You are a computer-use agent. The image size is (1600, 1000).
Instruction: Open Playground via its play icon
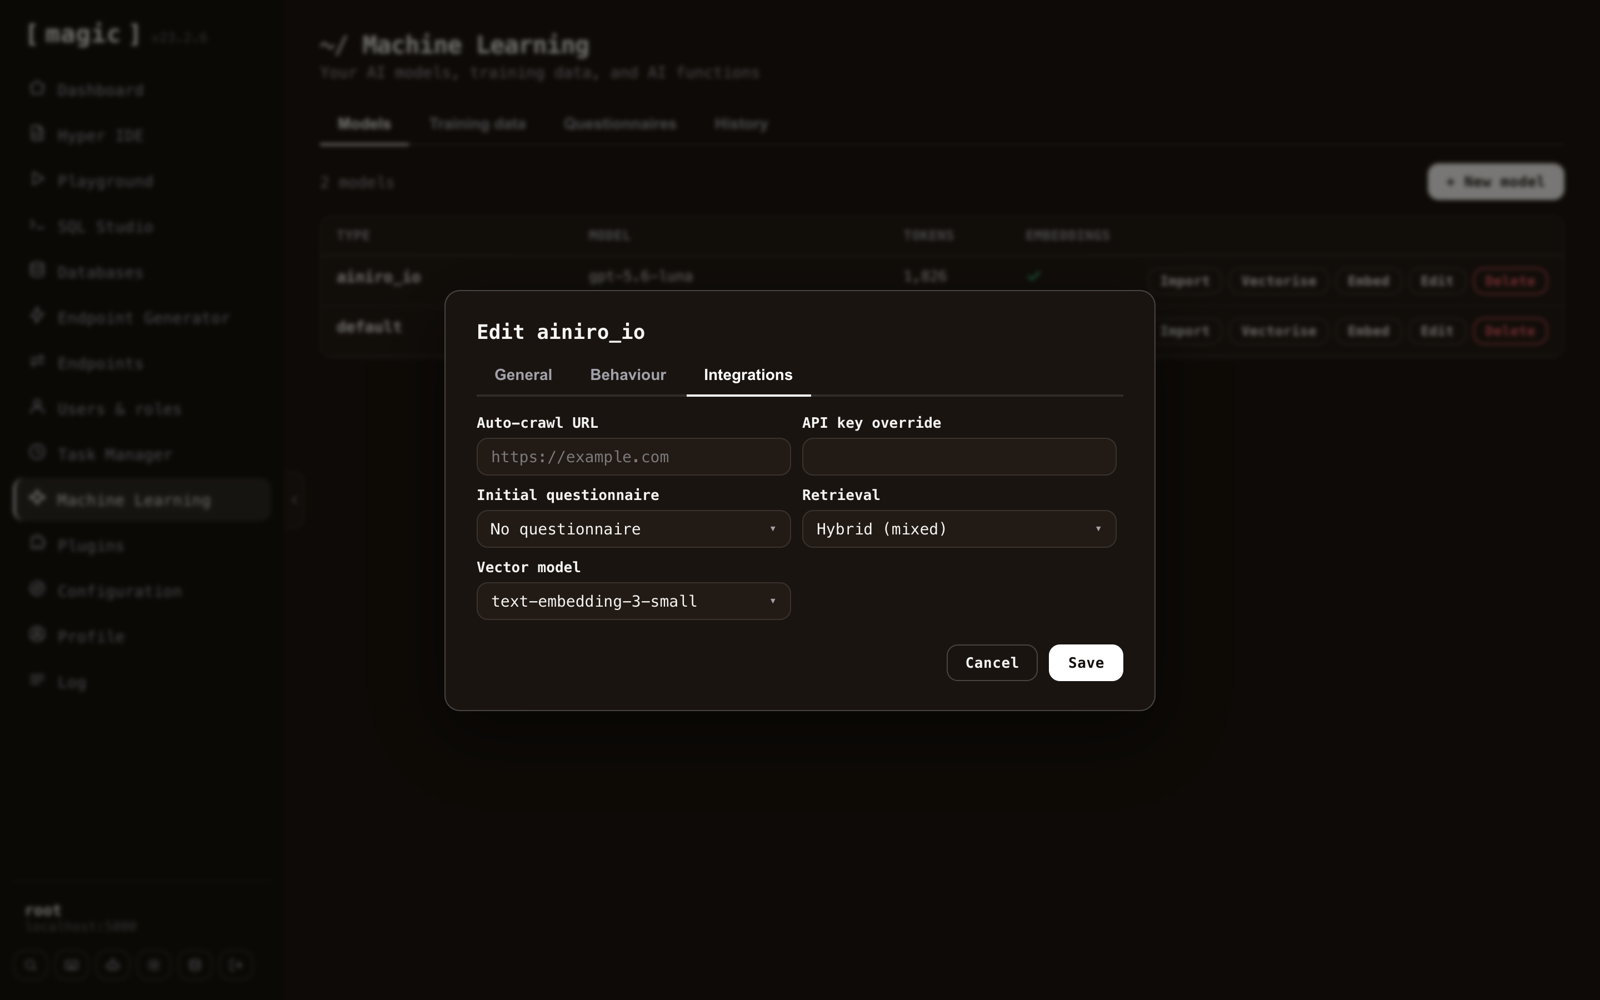click(37, 180)
